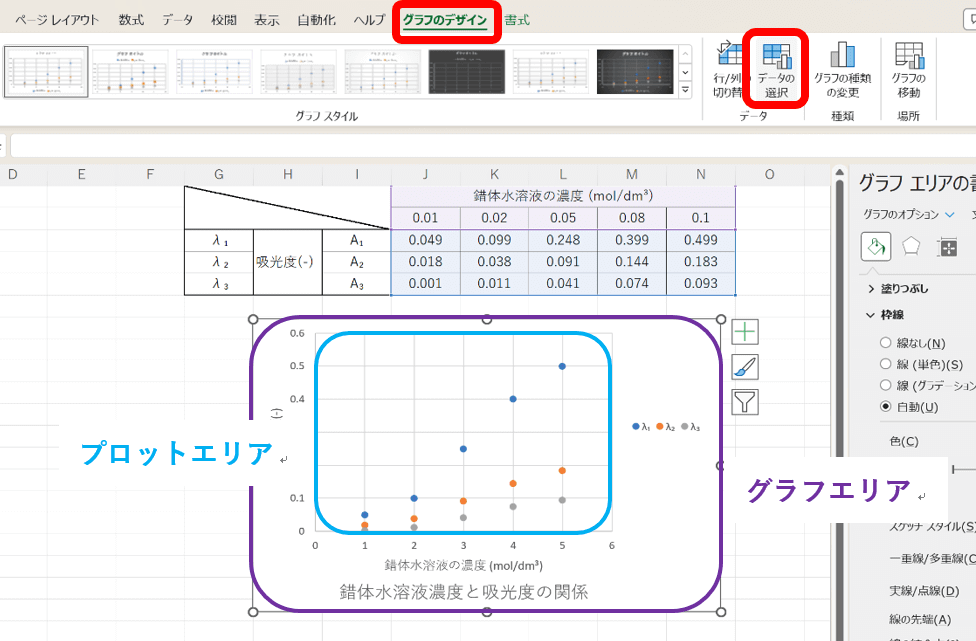Image resolution: width=976 pixels, height=641 pixels.
Task: Click the Select Data (データの選択) icon
Action: pyautogui.click(x=776, y=56)
